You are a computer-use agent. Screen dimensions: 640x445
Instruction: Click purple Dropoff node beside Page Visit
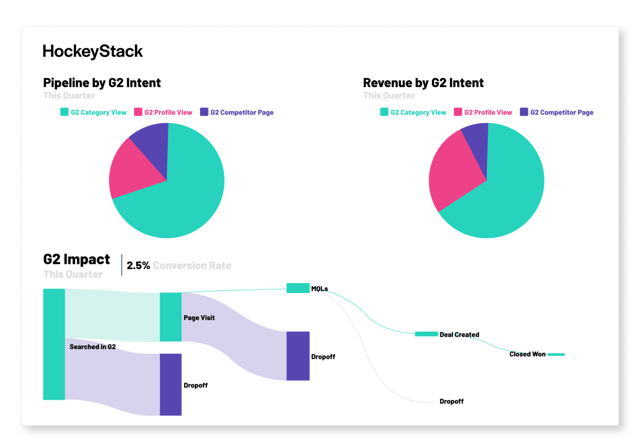tap(298, 356)
